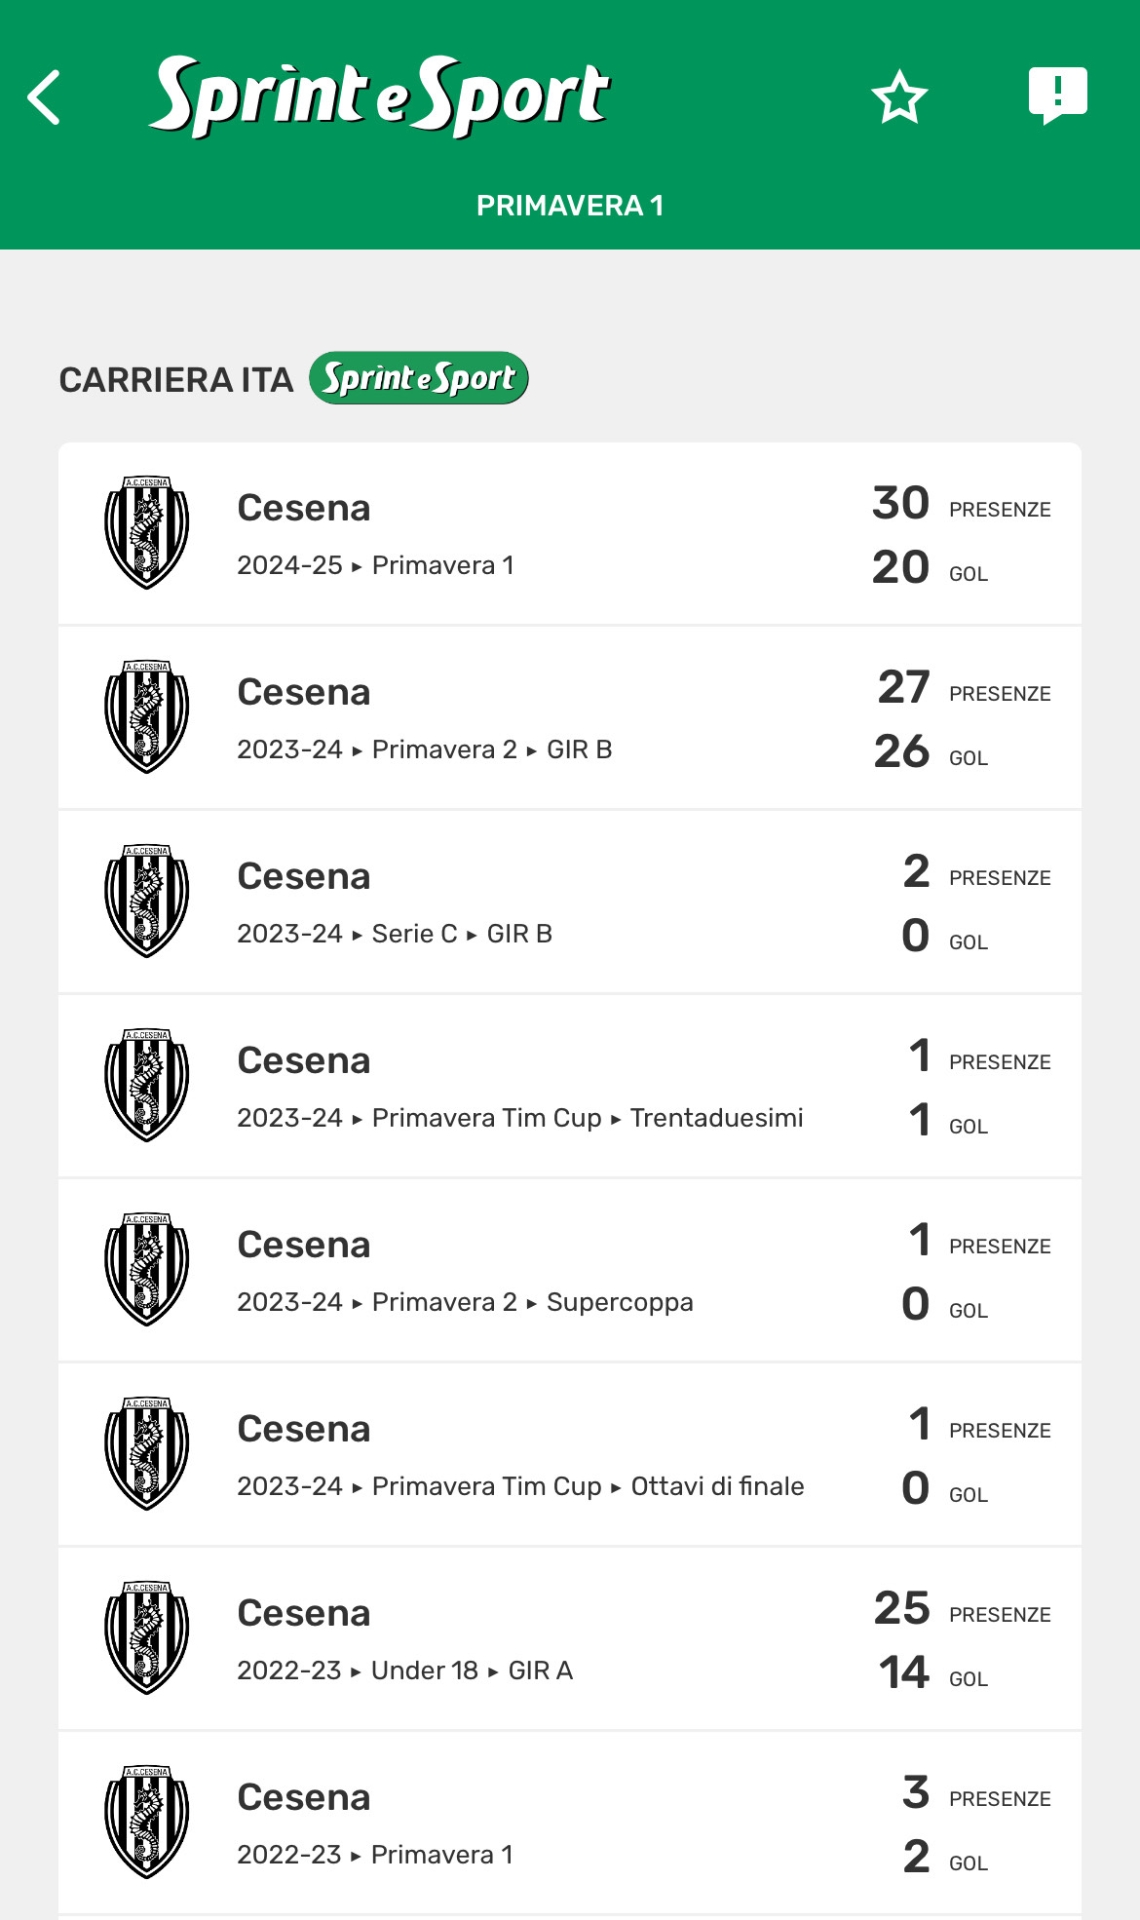Tap the back arrow icon
1140x1920 pixels.
click(44, 97)
